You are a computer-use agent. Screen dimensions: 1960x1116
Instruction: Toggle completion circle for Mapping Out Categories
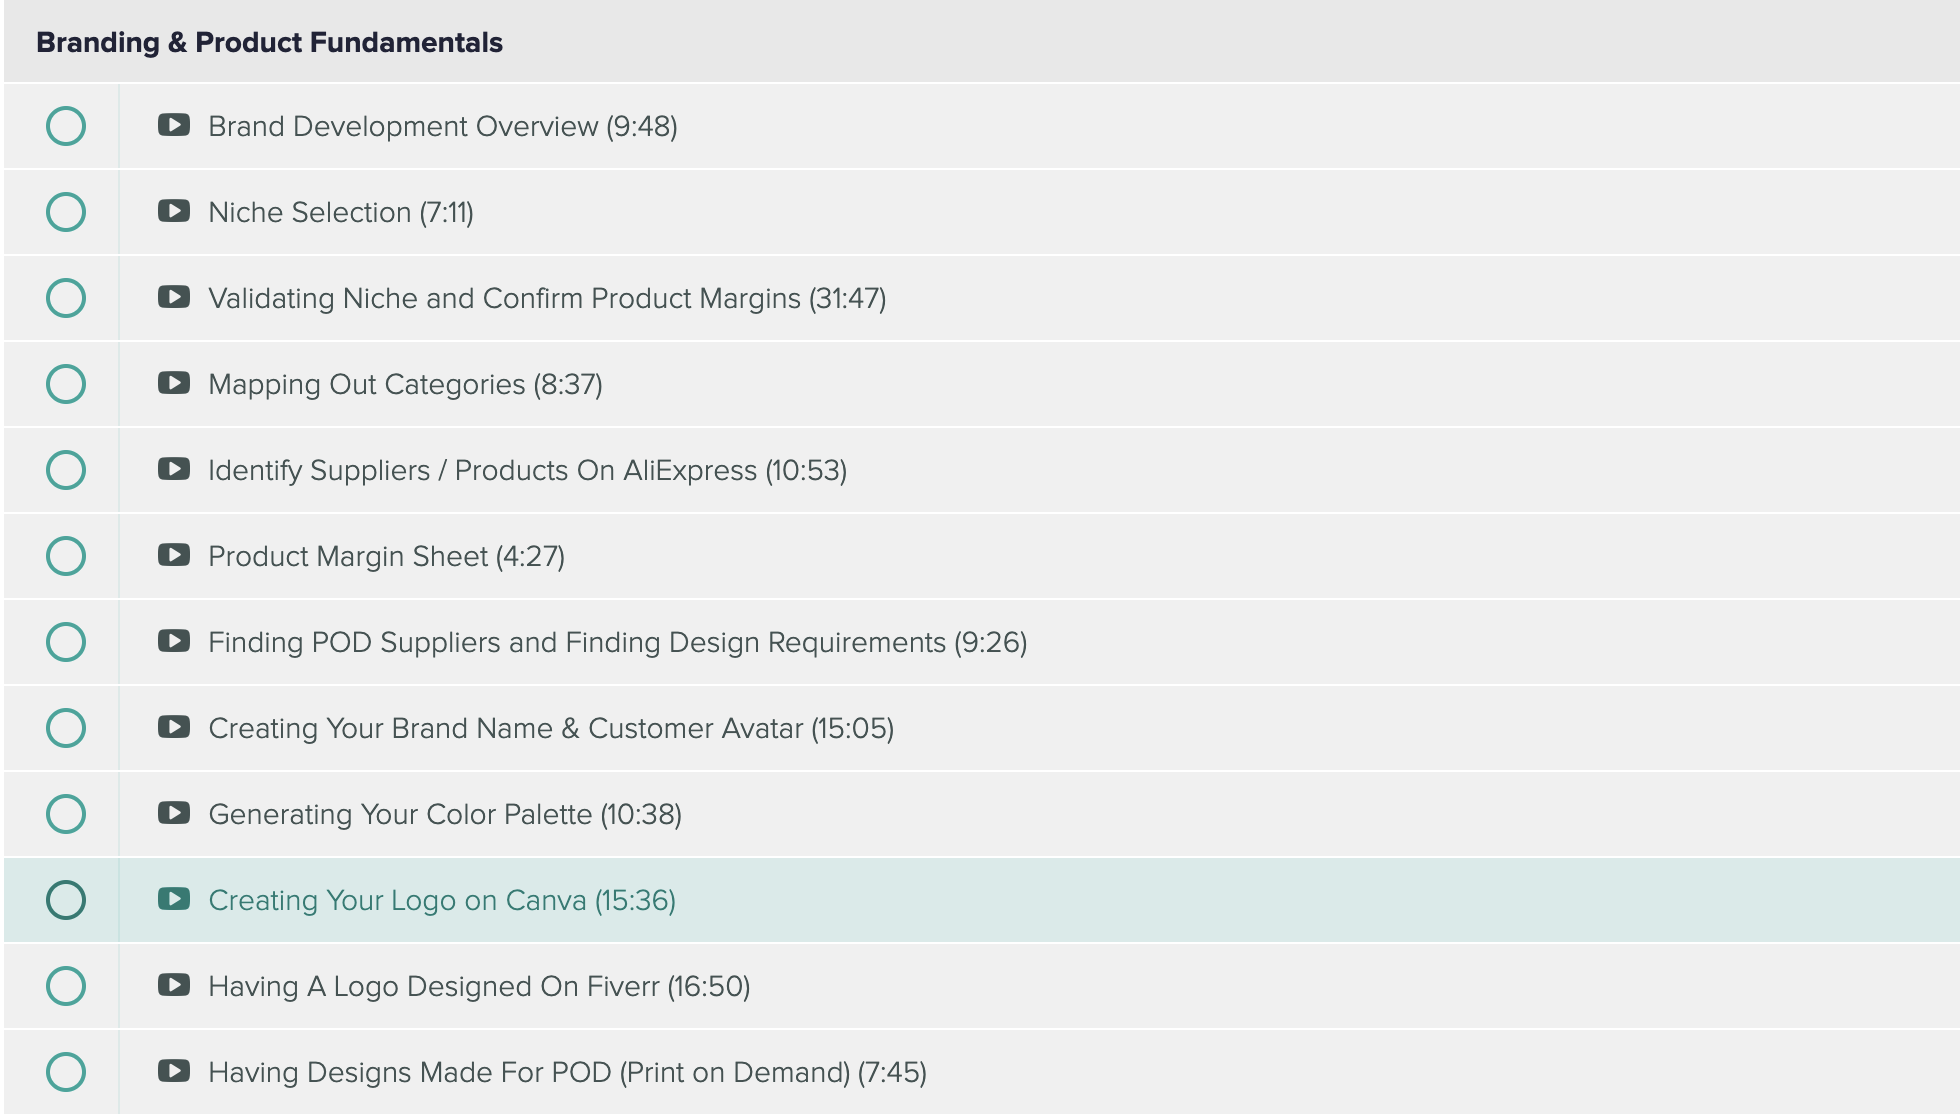pos(66,384)
